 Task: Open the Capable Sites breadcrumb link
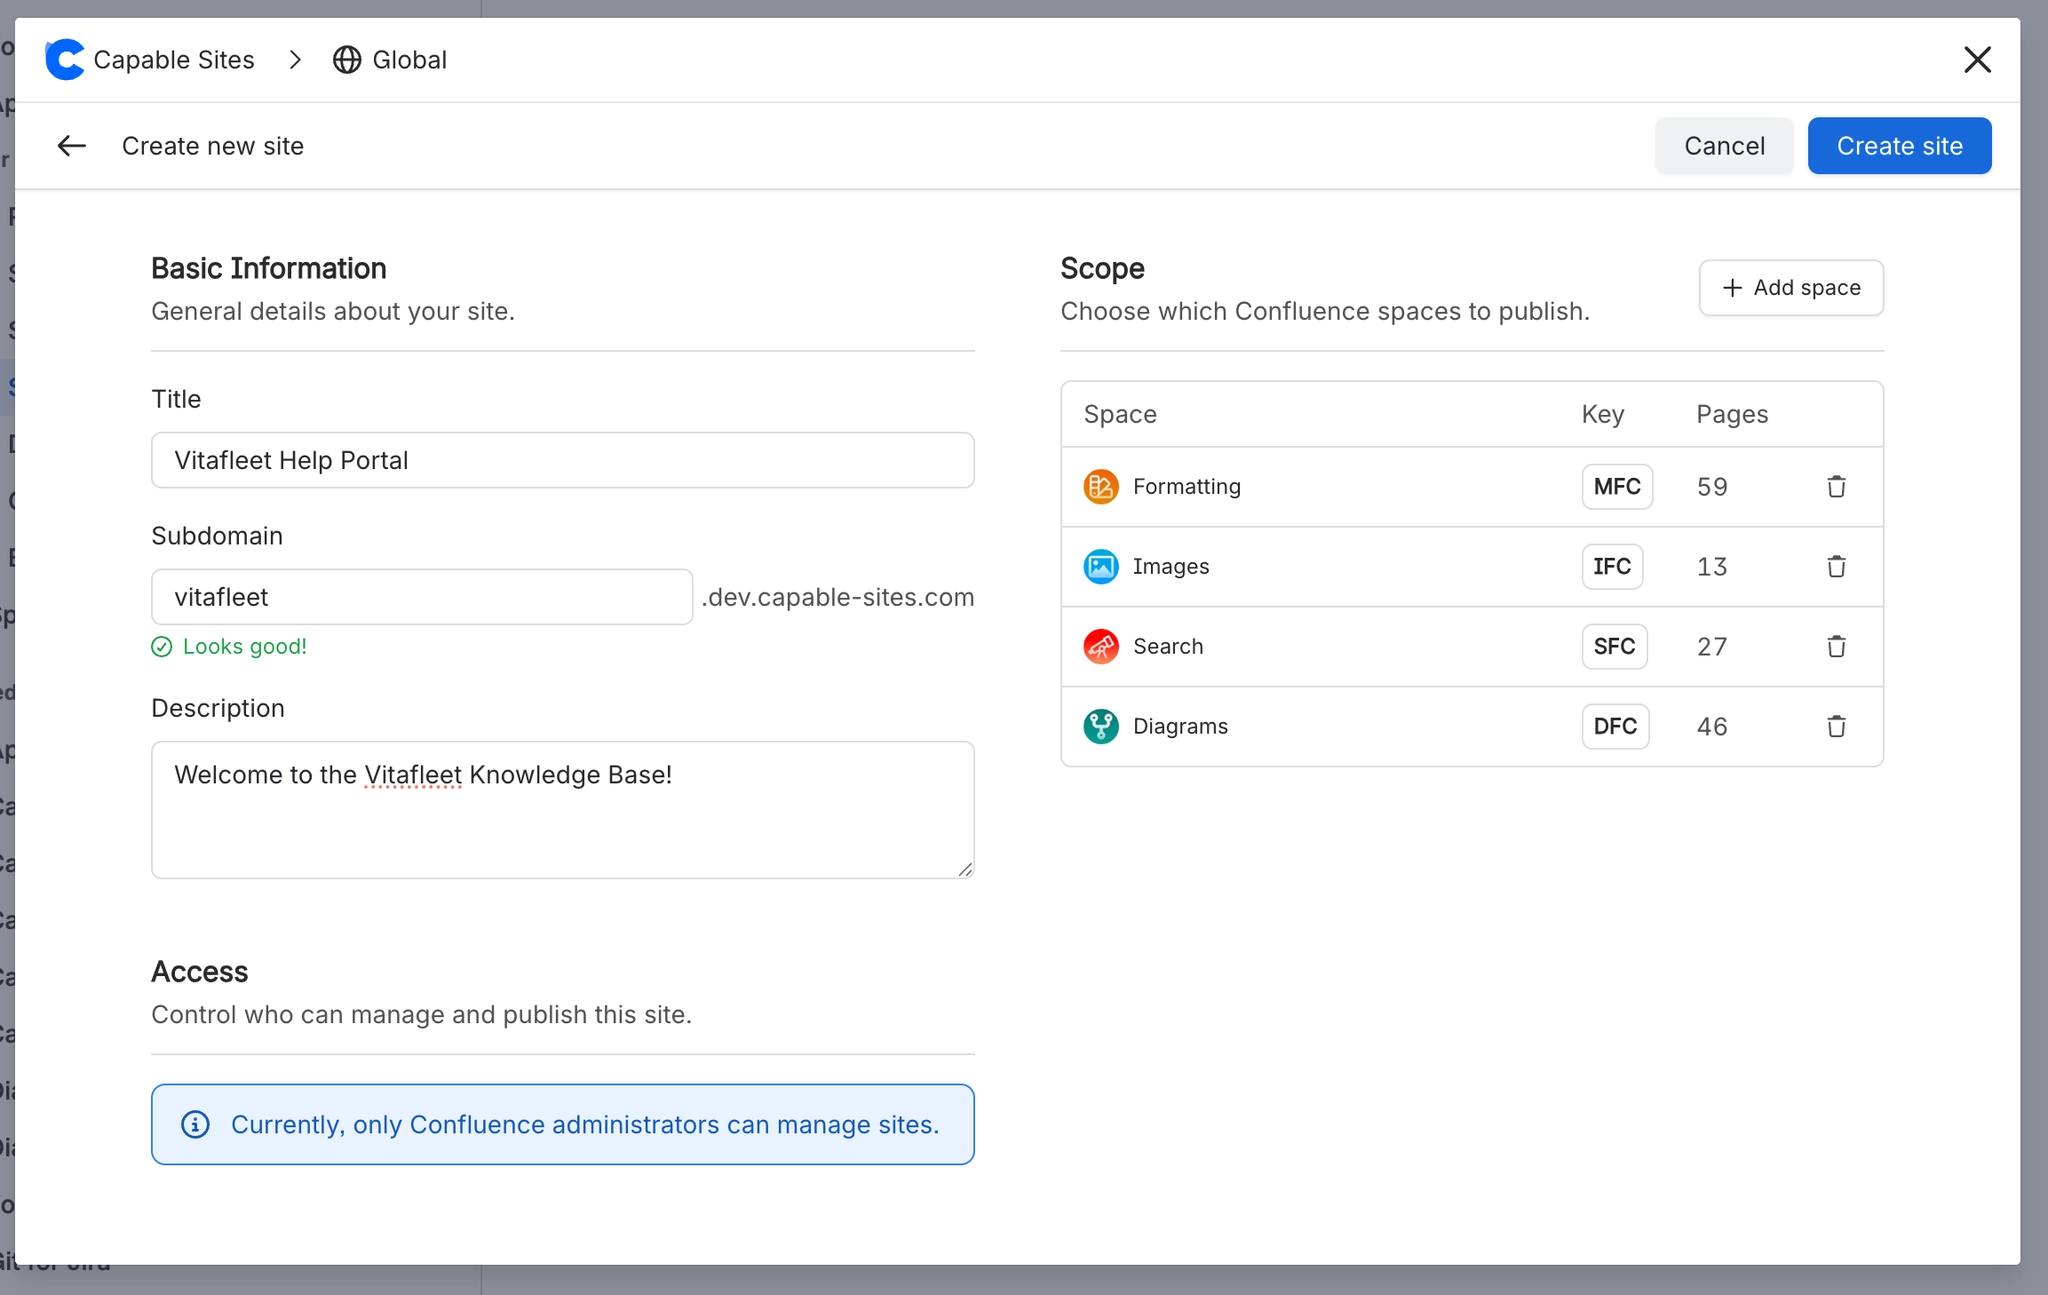[150, 60]
